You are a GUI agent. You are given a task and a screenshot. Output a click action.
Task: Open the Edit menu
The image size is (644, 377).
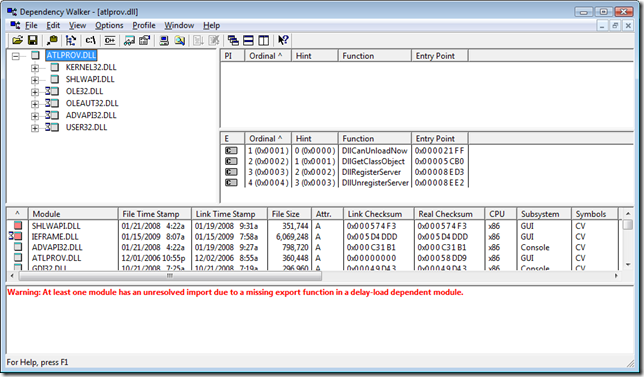click(x=53, y=25)
